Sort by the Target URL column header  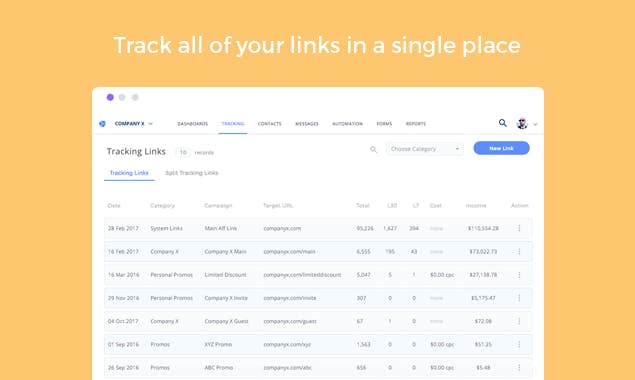coord(278,206)
